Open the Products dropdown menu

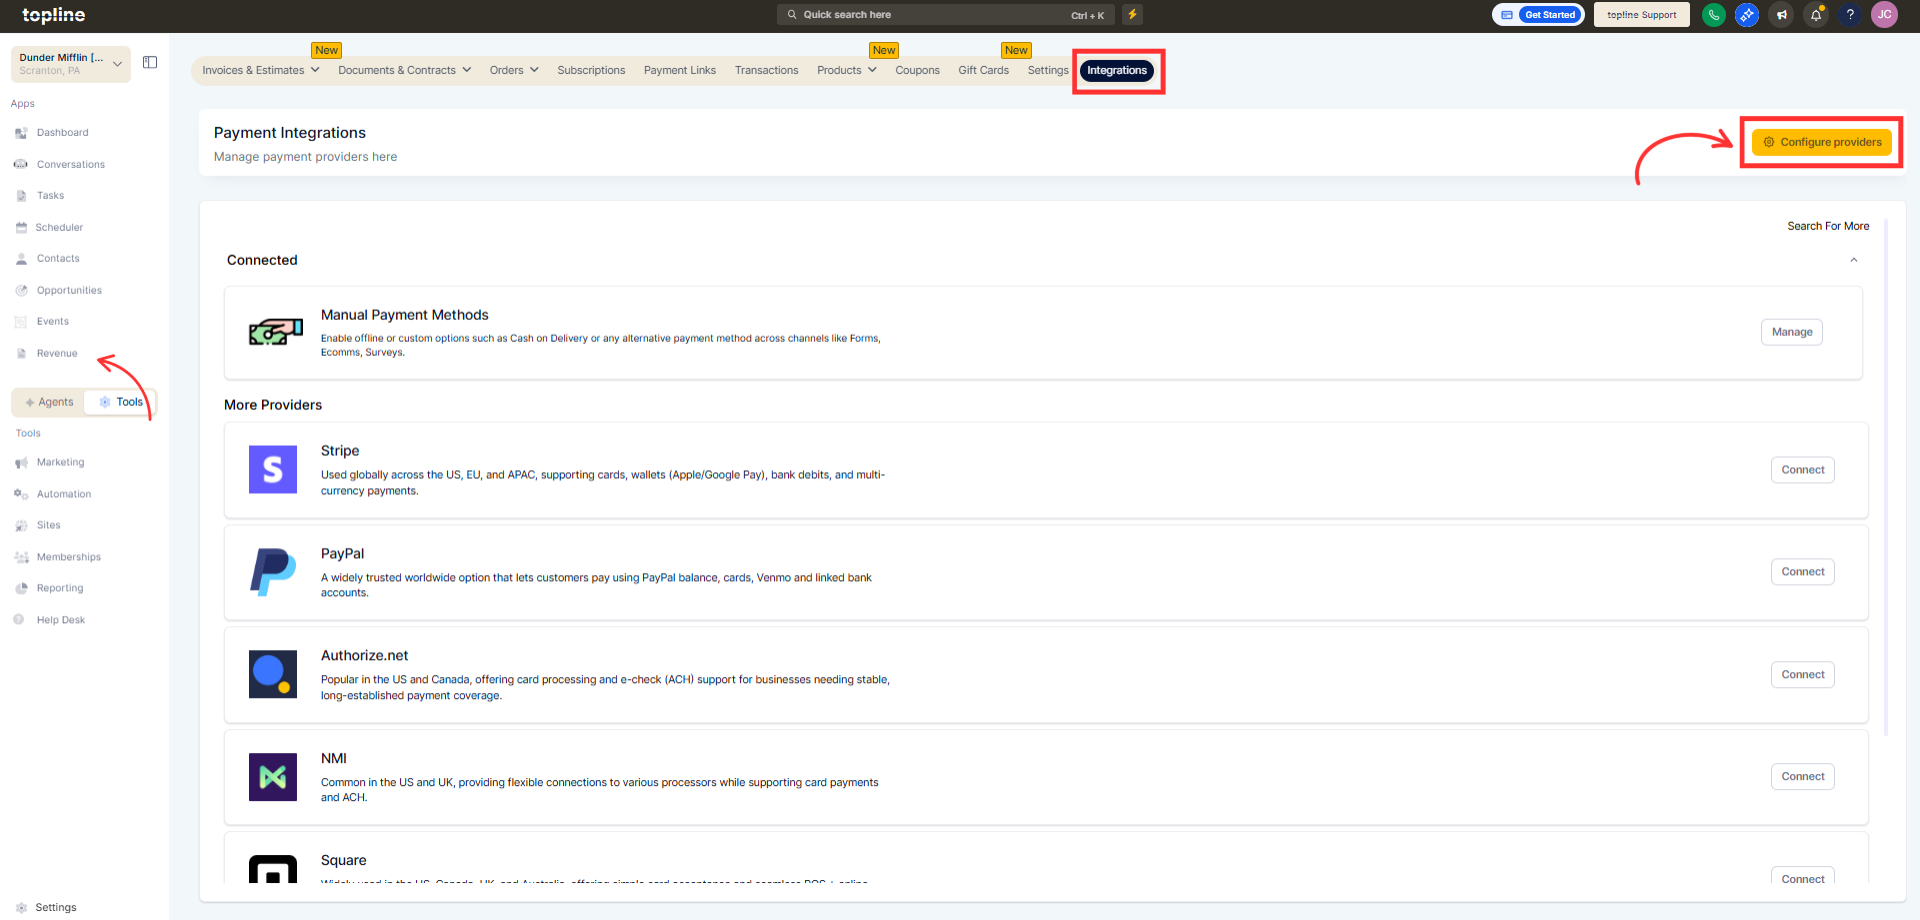846,70
